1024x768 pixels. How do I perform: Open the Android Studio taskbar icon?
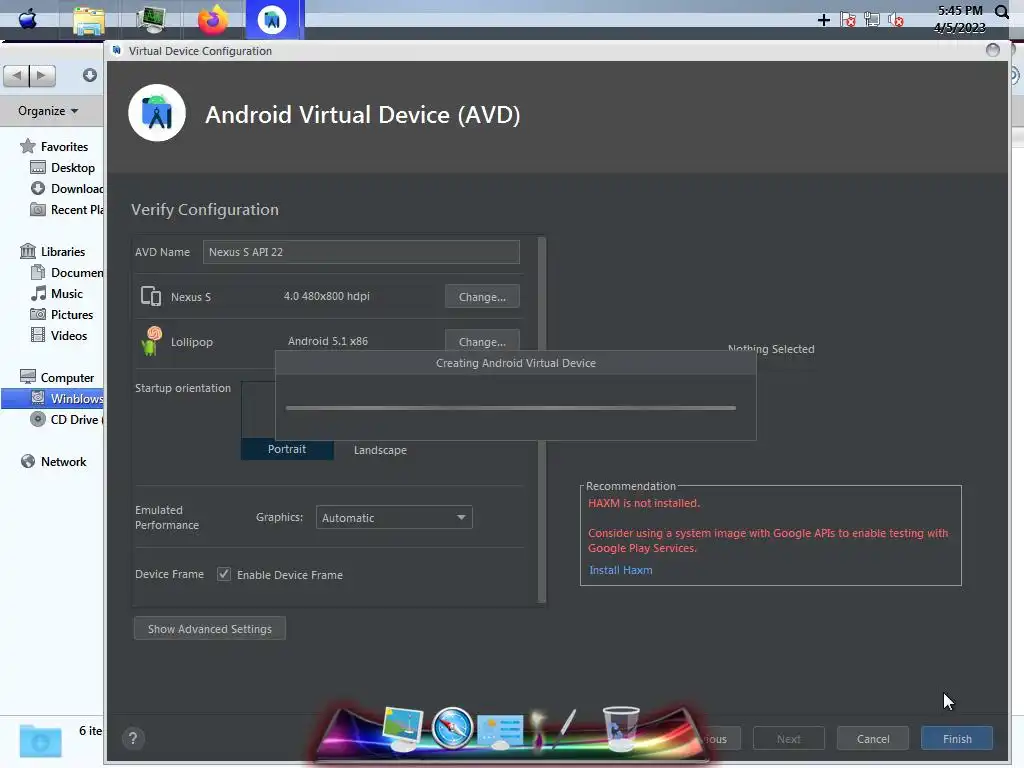point(272,20)
